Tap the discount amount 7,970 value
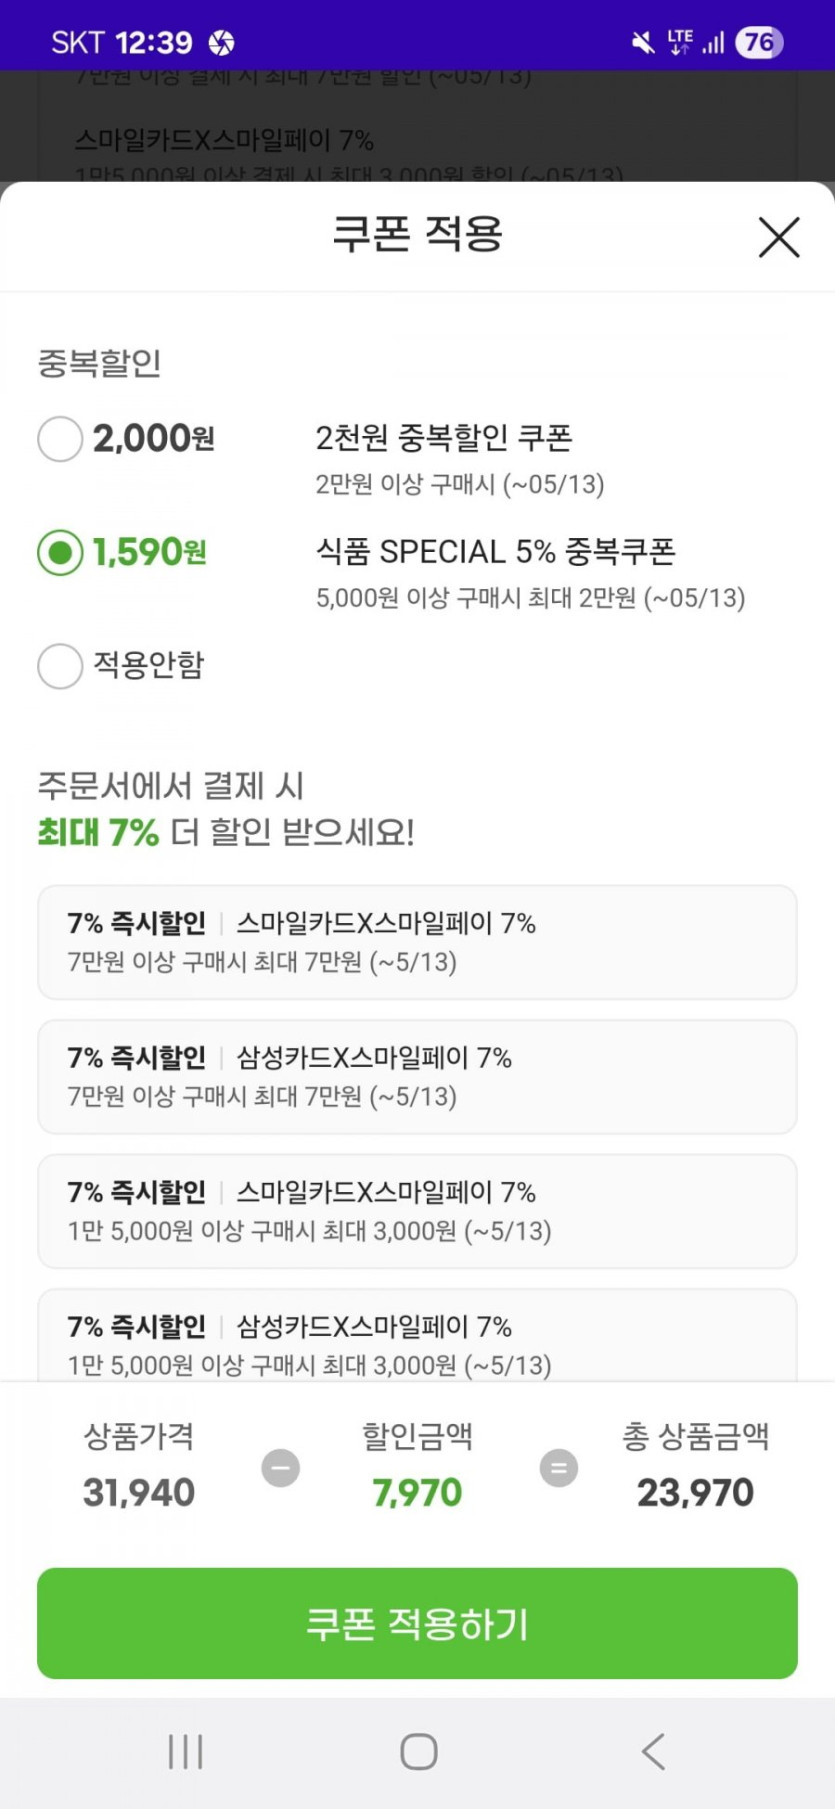 click(417, 1493)
